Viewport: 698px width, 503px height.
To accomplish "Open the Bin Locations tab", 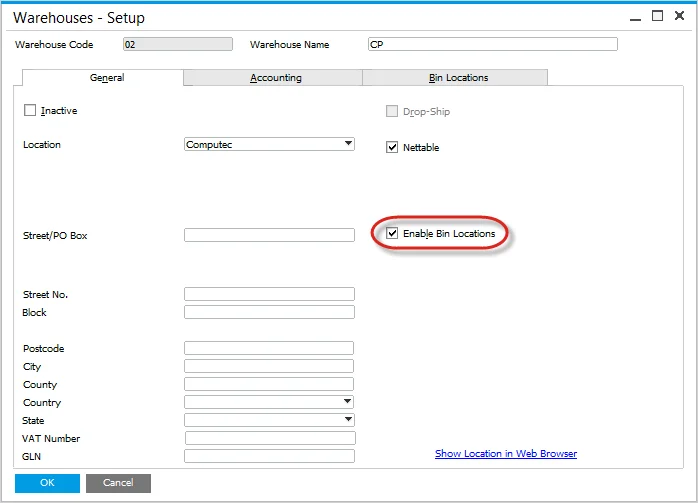I will click(x=457, y=78).
